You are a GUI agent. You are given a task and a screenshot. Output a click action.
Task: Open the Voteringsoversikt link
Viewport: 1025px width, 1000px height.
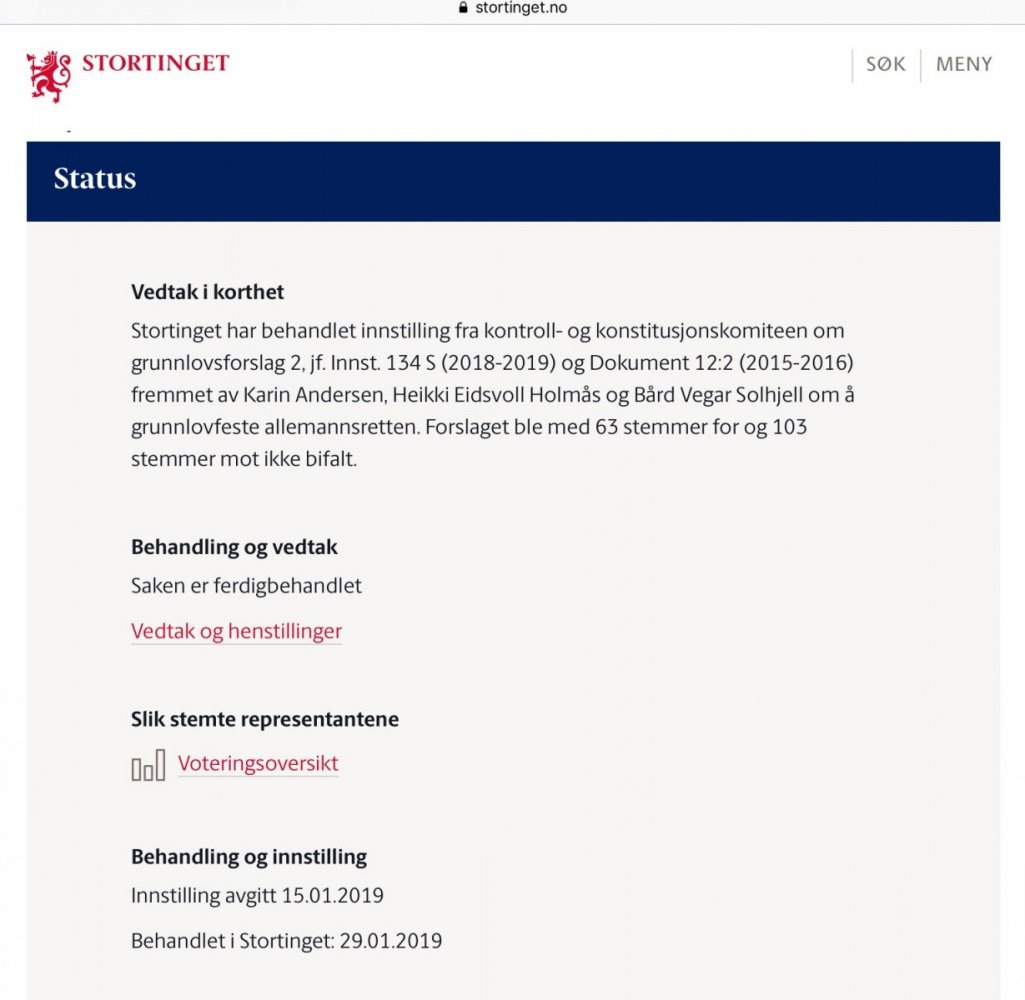point(258,764)
